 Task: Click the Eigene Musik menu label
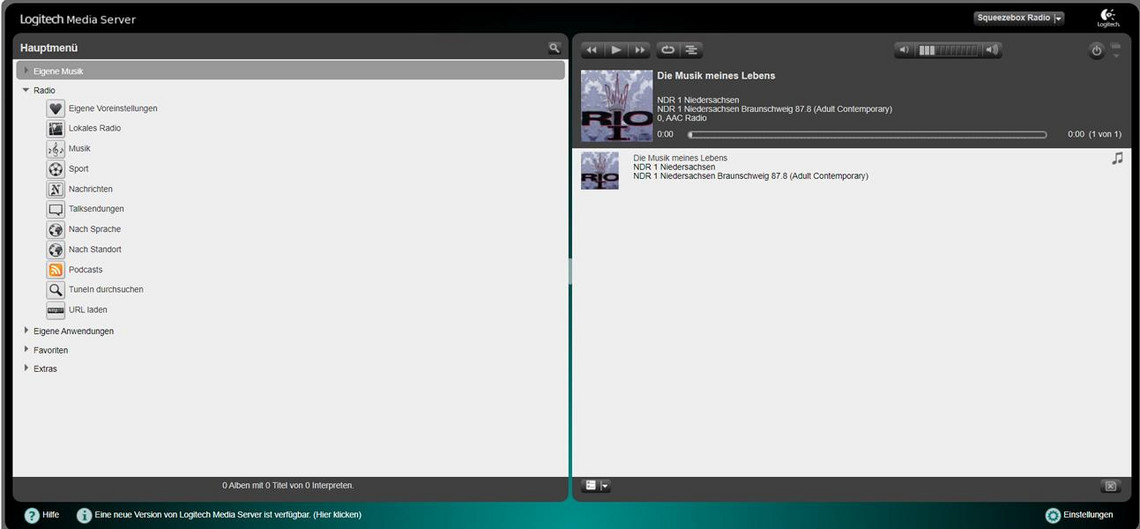(x=58, y=71)
